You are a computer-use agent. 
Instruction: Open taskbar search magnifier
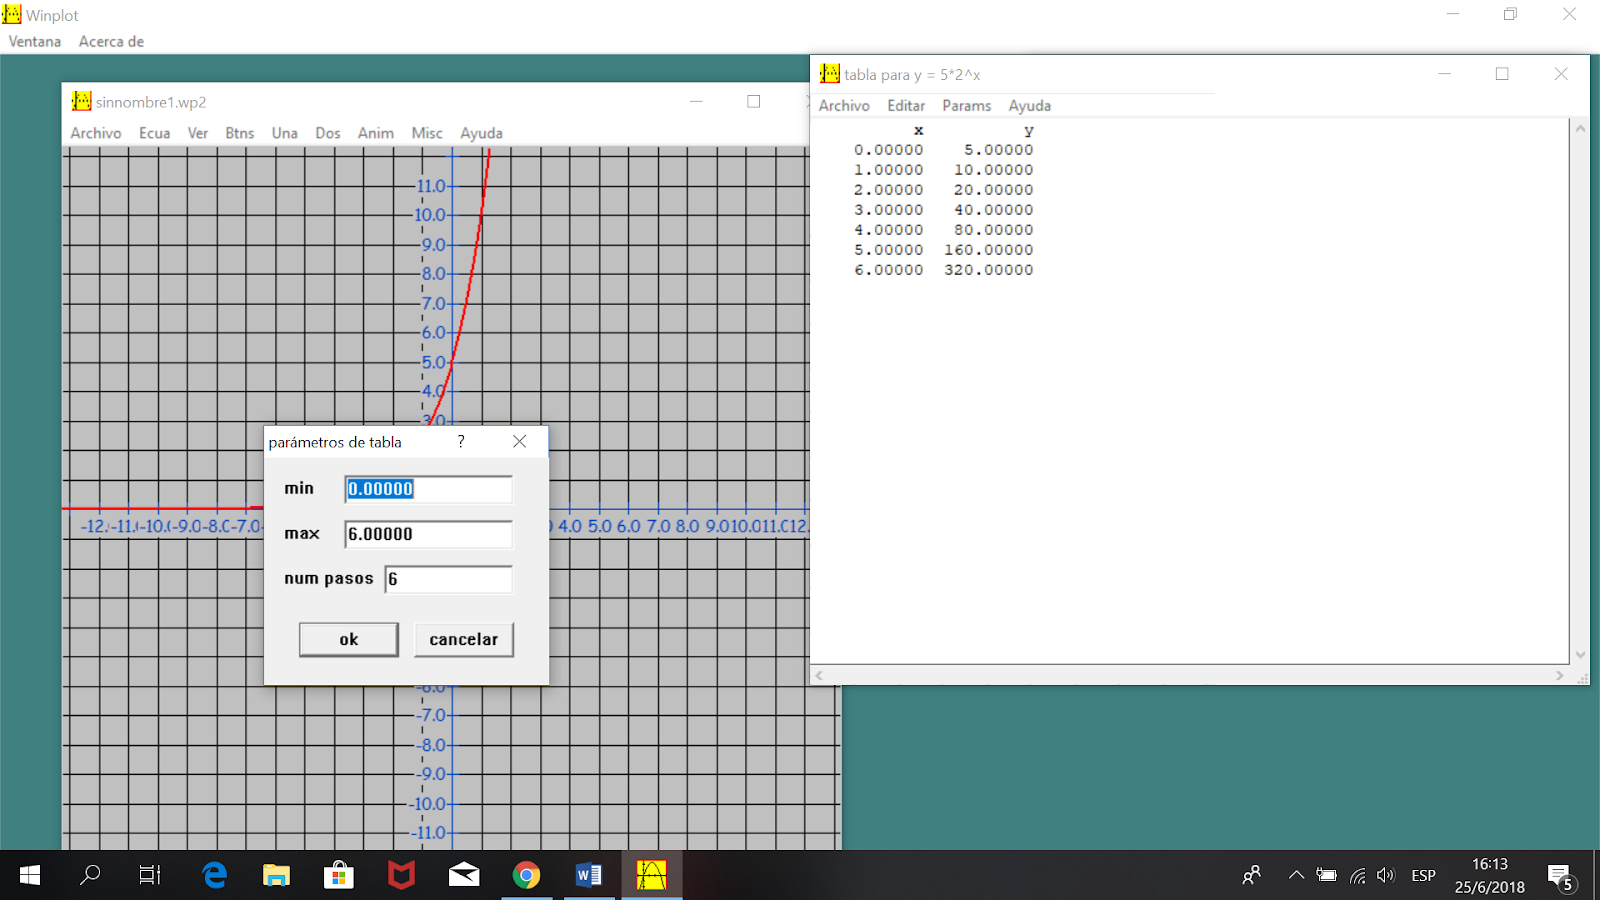click(90, 875)
